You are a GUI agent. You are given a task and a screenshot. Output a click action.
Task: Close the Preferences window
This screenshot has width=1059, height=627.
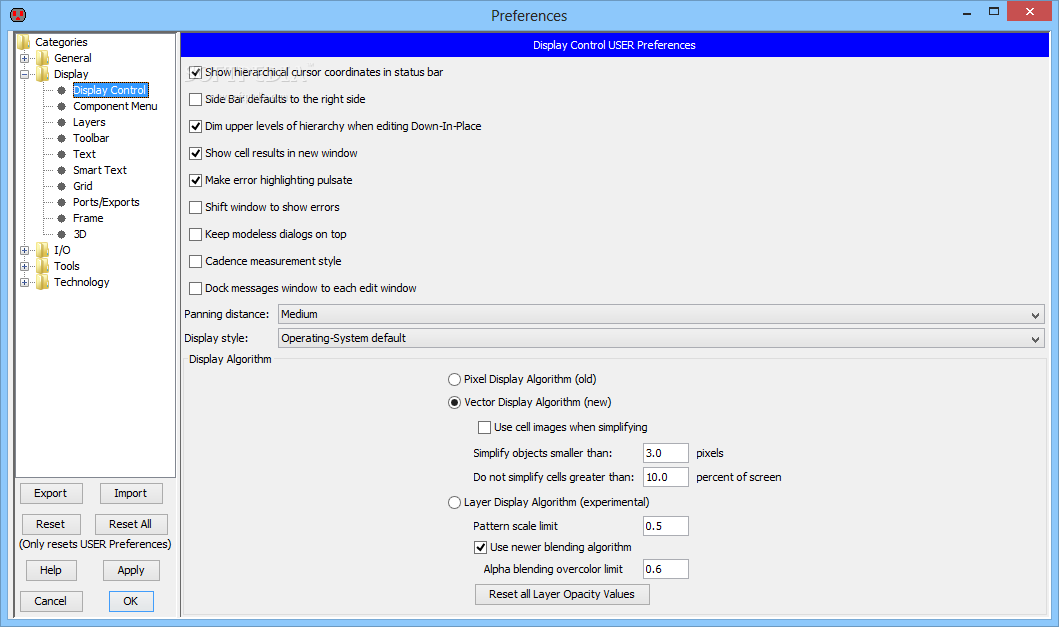coord(1029,11)
